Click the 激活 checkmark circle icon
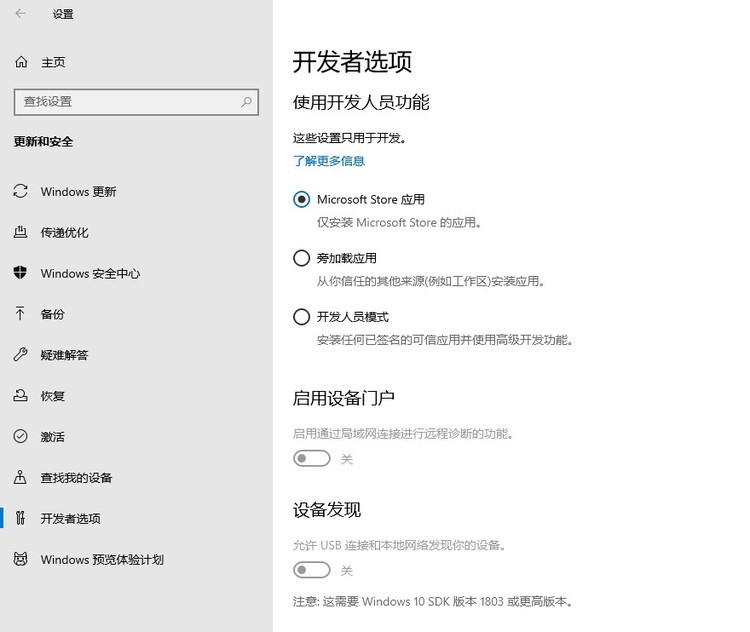The image size is (750, 632). pos(20,436)
